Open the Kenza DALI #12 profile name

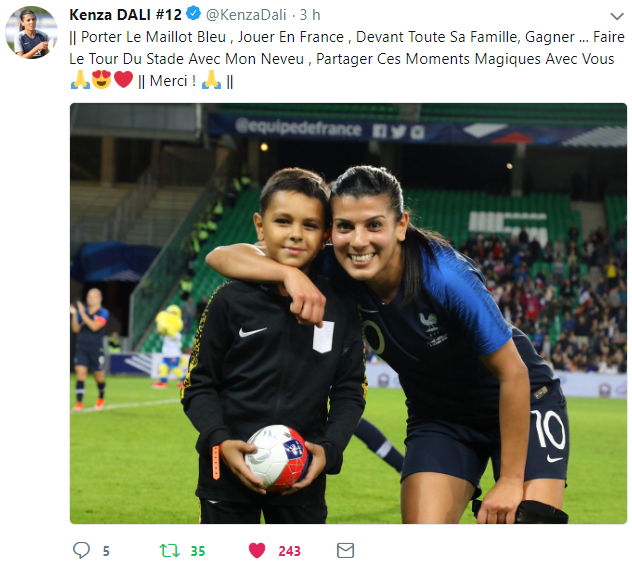click(125, 15)
